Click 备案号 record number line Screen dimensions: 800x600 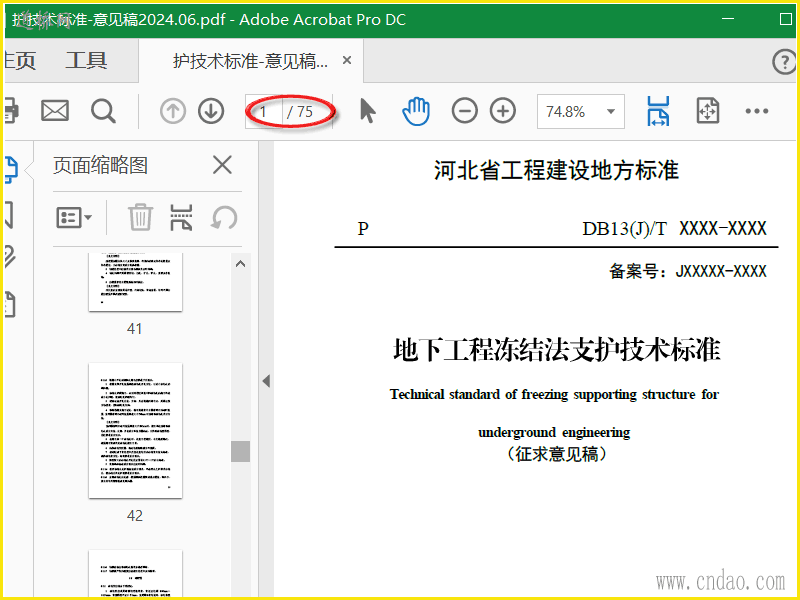688,271
